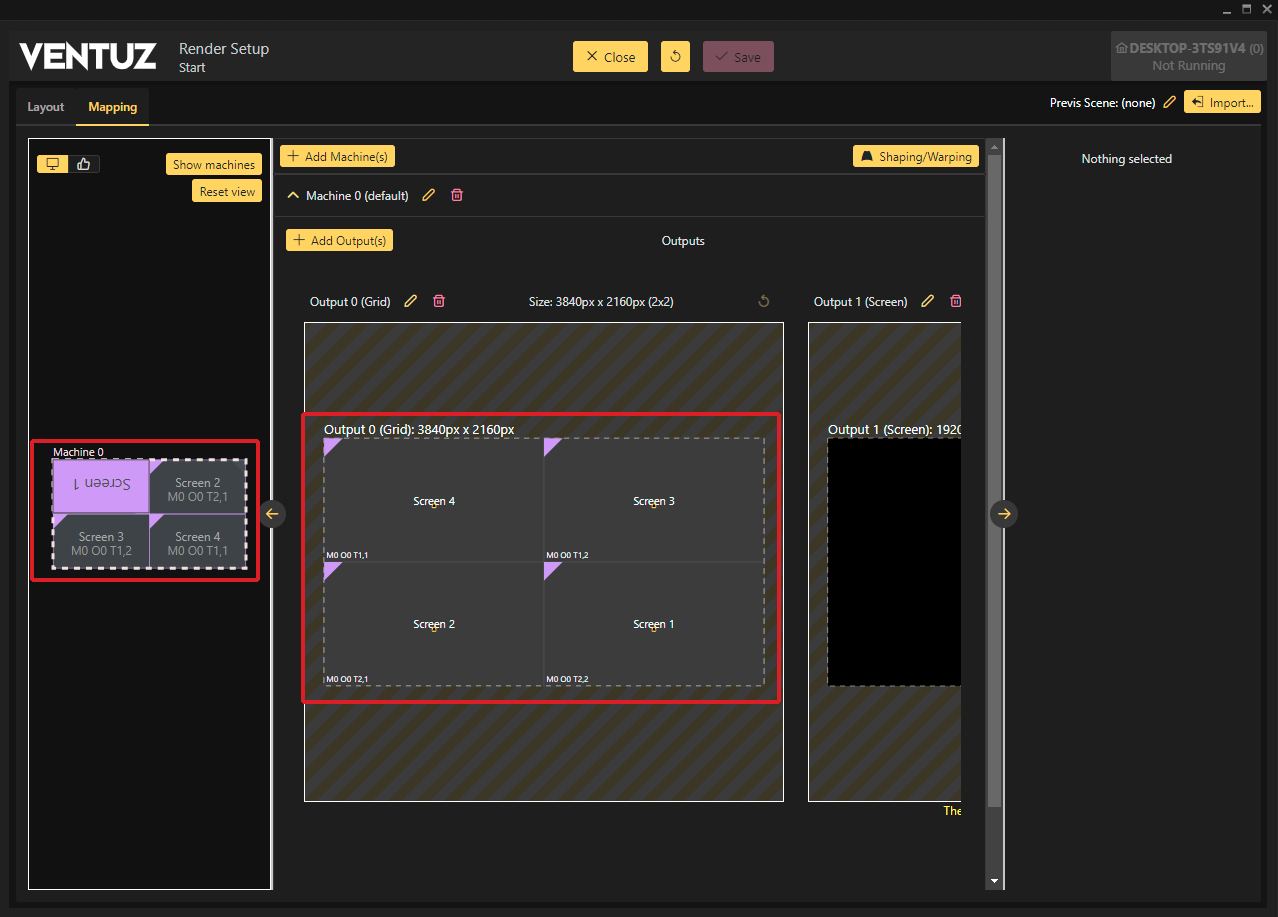The image size is (1278, 917).
Task: Click the left arrow panel collapse handle
Action: tap(273, 513)
